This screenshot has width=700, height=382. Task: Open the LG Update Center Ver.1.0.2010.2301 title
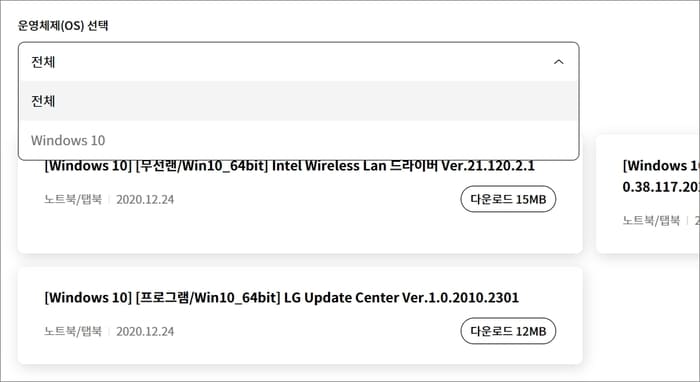(282, 298)
